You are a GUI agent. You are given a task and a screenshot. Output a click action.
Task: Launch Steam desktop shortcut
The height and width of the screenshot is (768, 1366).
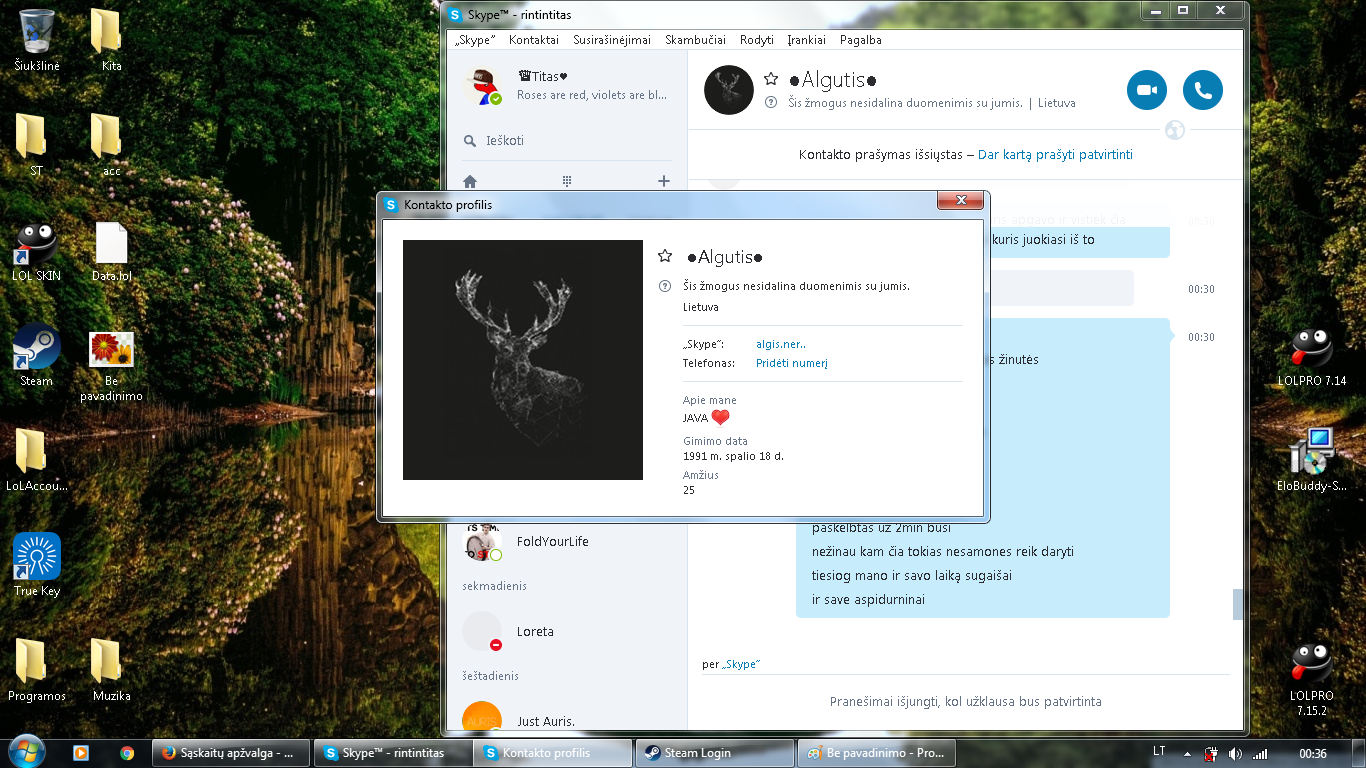point(36,356)
